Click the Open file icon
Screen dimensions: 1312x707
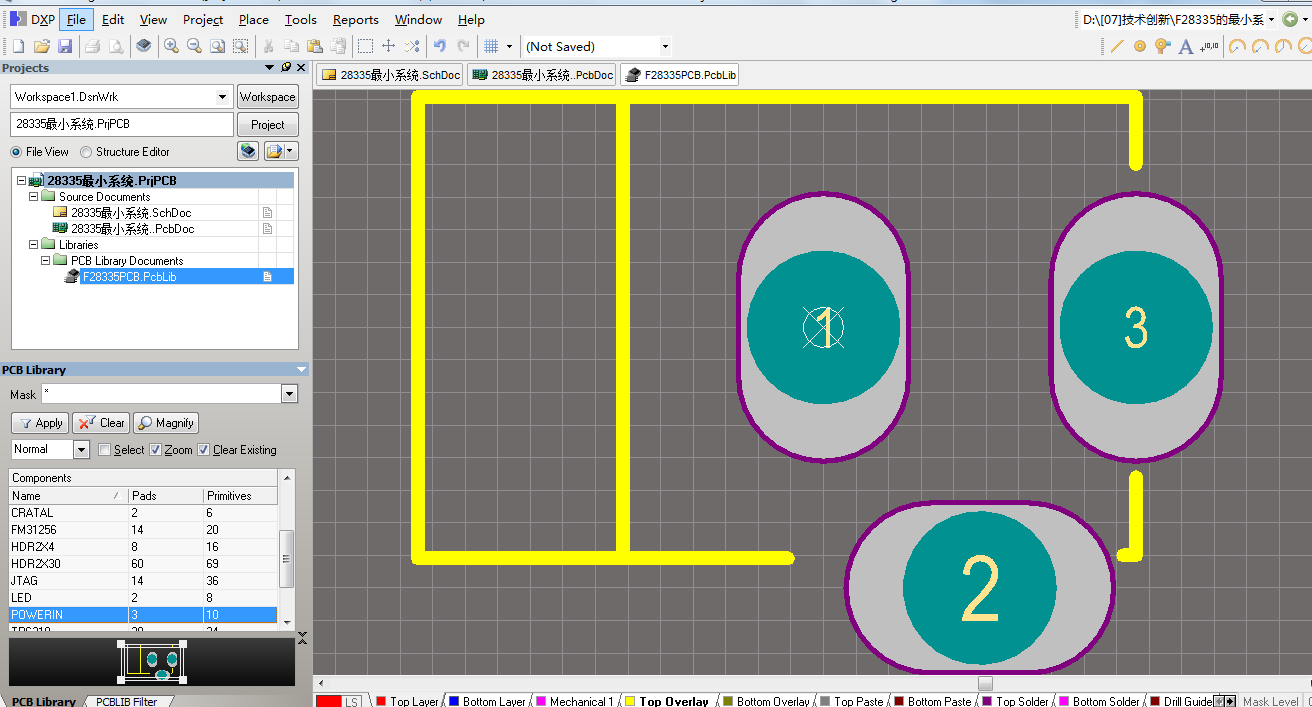click(x=42, y=46)
